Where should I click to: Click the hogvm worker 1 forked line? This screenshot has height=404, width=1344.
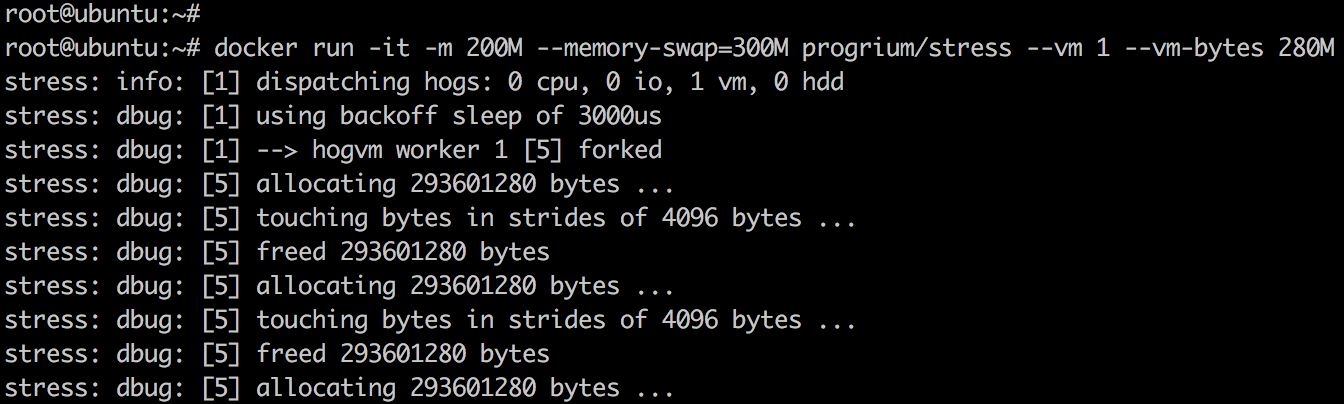point(333,150)
